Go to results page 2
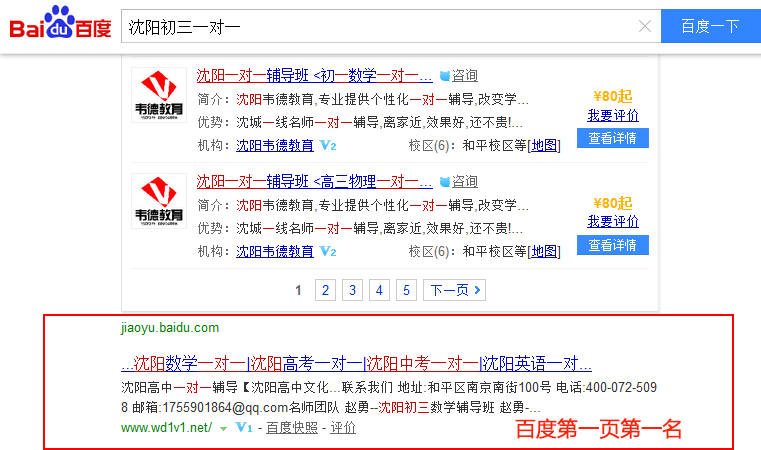The width and height of the screenshot is (761, 450). point(325,290)
